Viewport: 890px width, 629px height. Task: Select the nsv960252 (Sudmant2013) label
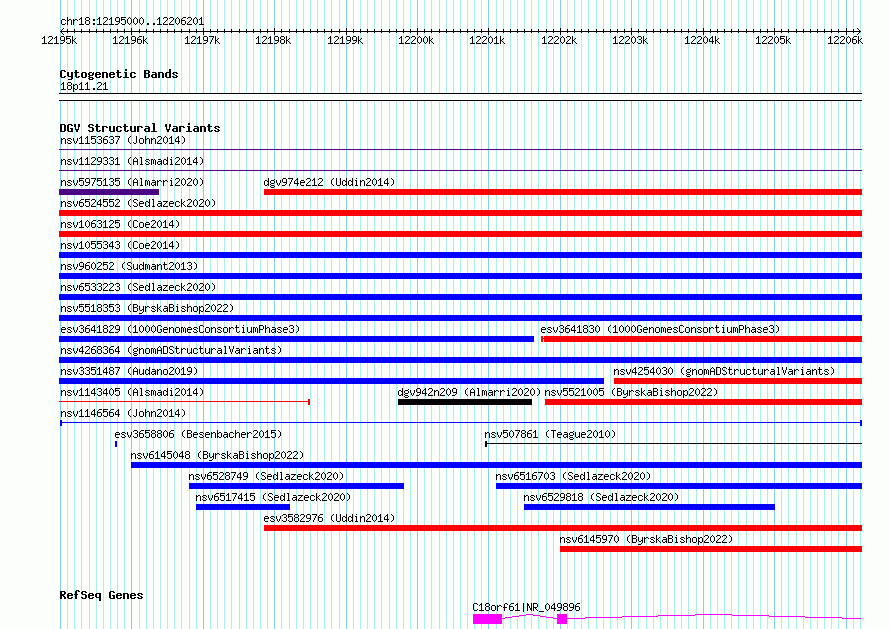[129, 266]
